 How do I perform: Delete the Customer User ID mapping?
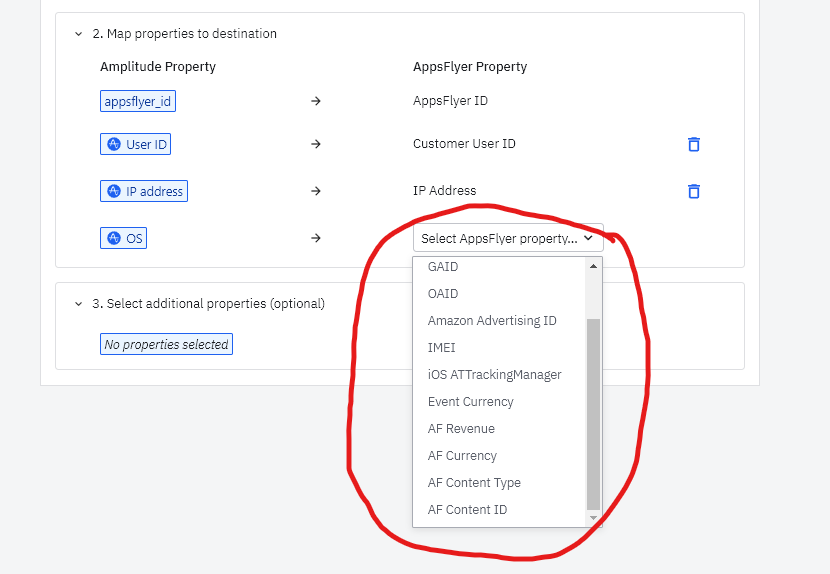tap(693, 144)
